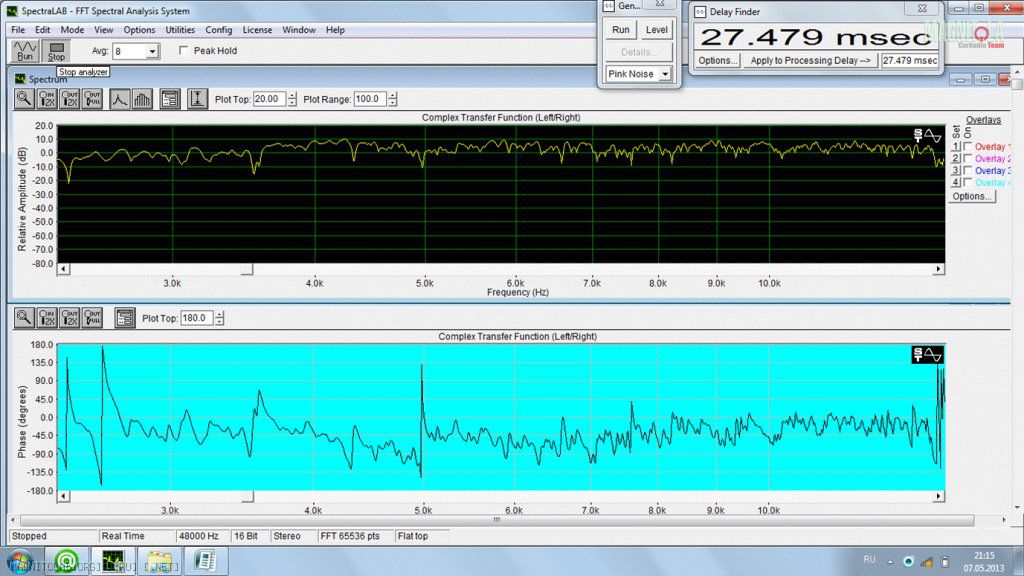Open the Avg averaging dropdown
This screenshot has height=576, width=1024.
[x=152, y=51]
